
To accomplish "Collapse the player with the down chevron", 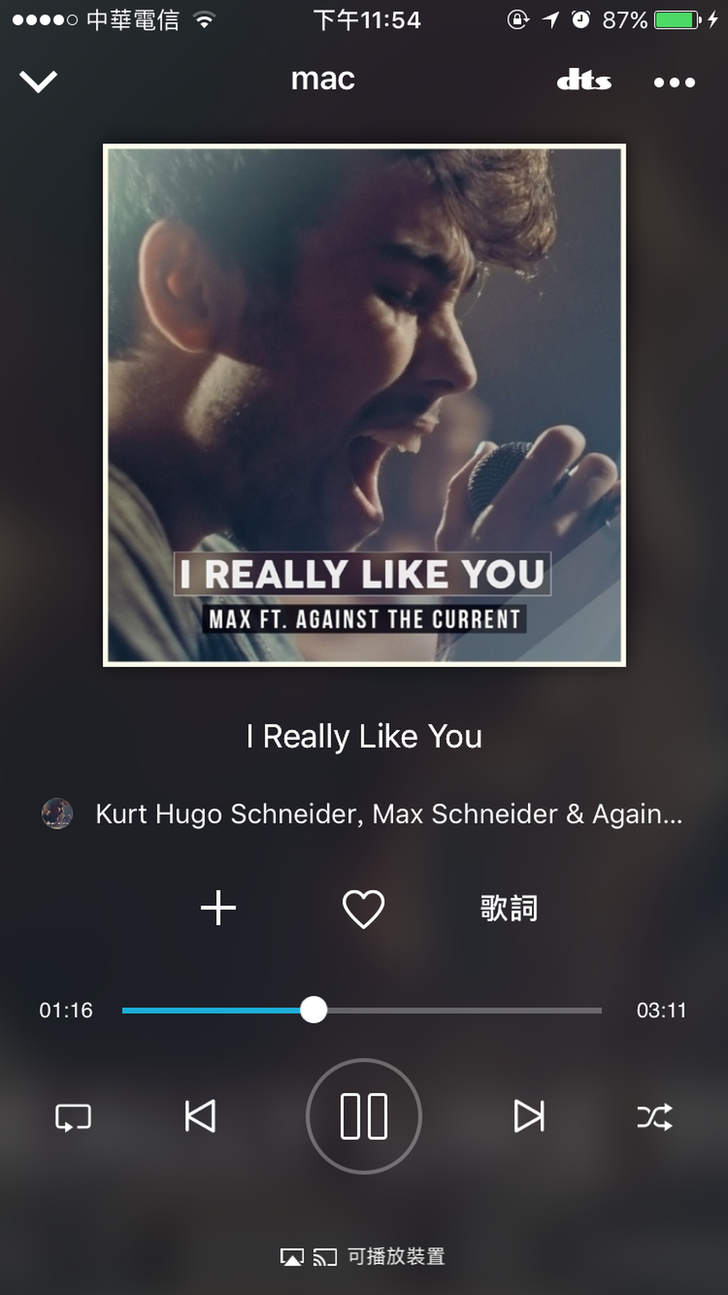I will [39, 82].
